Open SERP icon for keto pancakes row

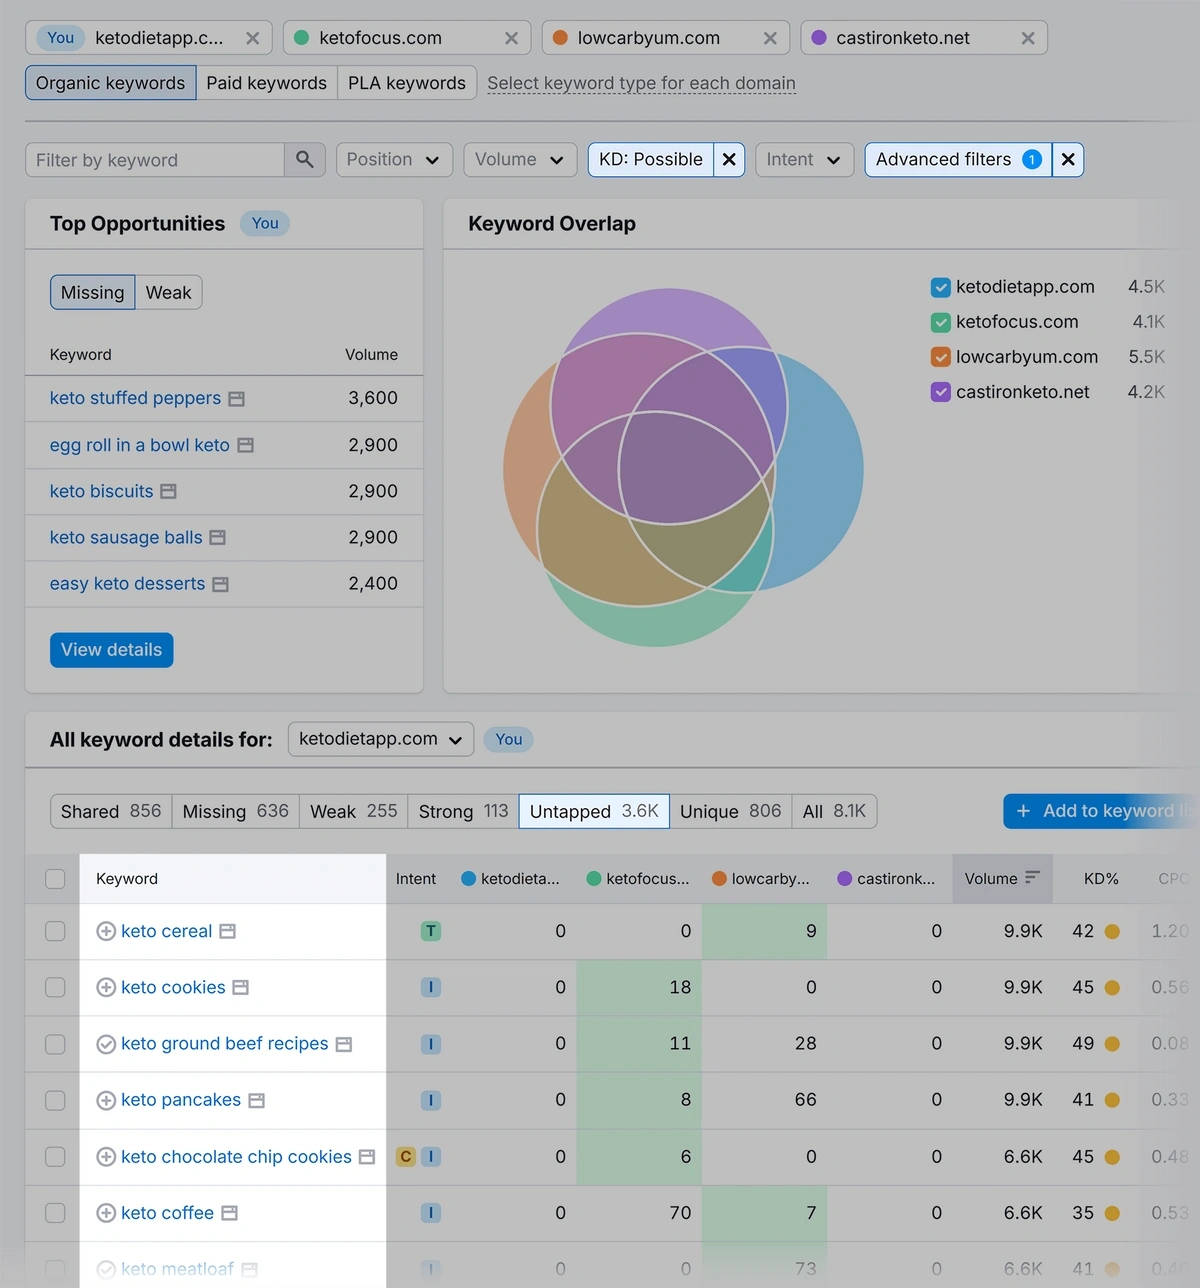[x=257, y=1100]
